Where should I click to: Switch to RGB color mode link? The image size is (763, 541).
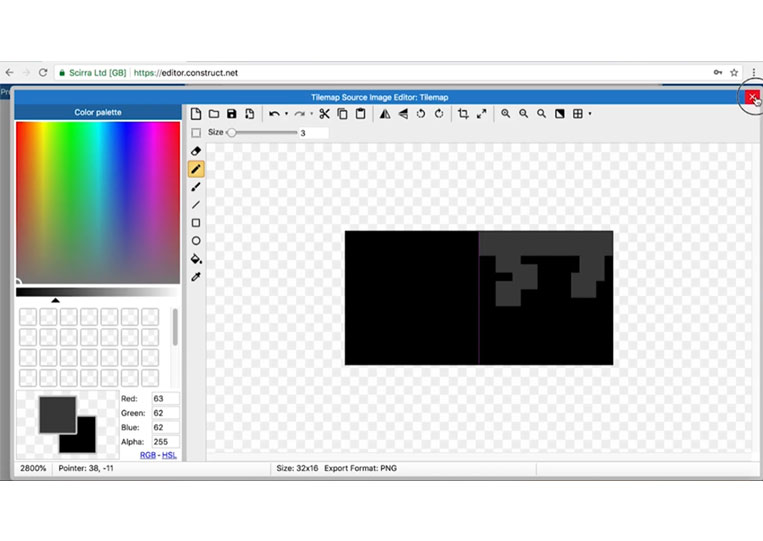(x=147, y=455)
